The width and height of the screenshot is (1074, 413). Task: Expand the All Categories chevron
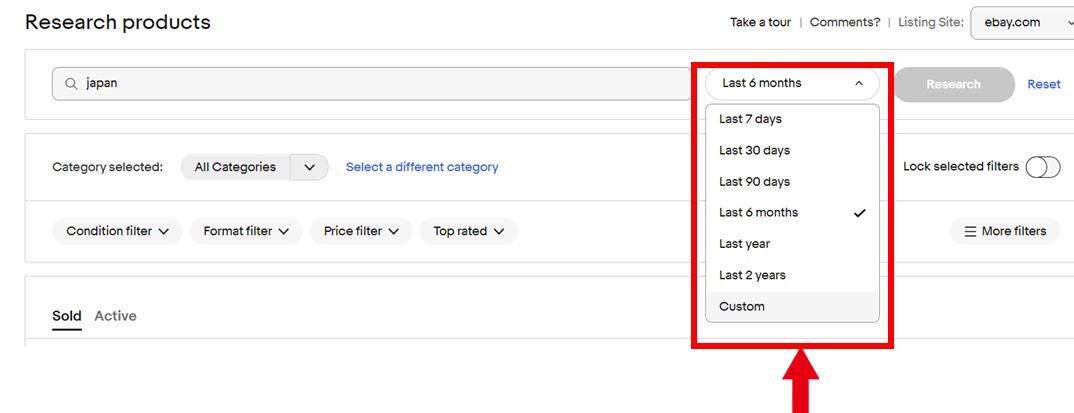click(309, 167)
